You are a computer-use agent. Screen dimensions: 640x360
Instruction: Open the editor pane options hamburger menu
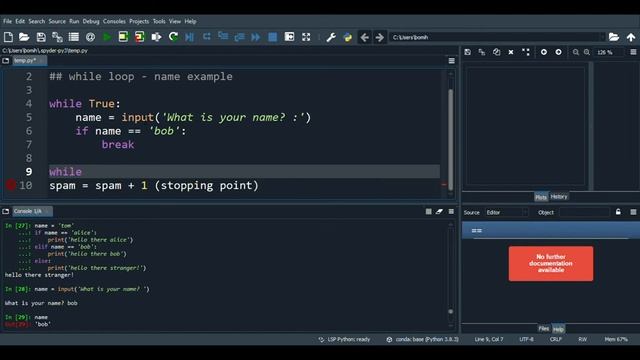click(451, 61)
